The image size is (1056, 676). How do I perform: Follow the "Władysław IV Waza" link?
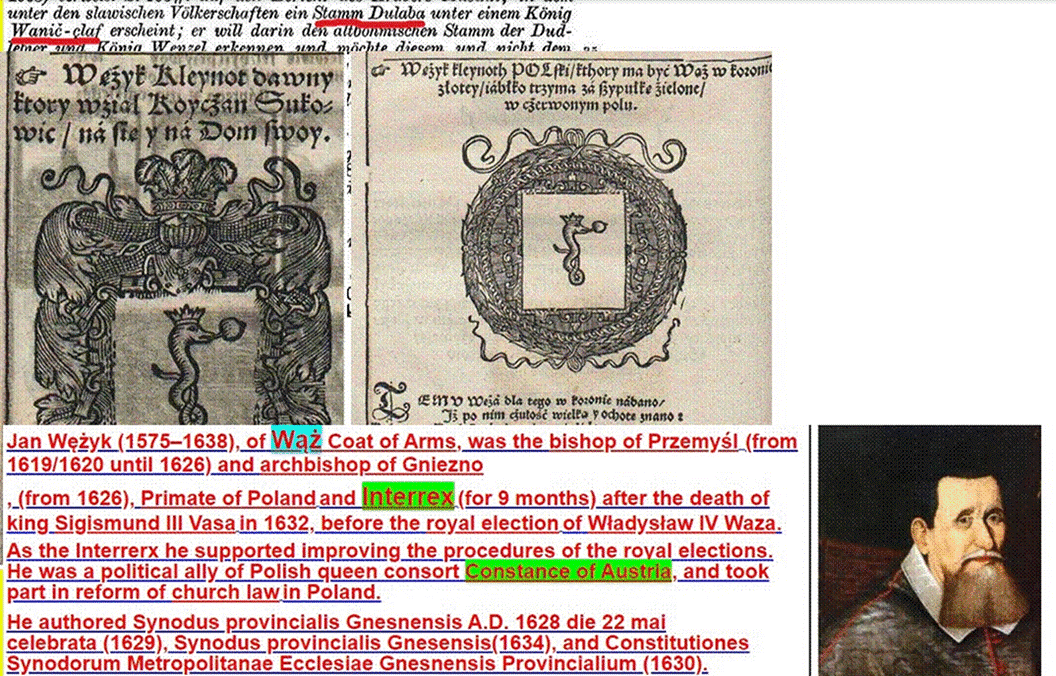click(683, 523)
